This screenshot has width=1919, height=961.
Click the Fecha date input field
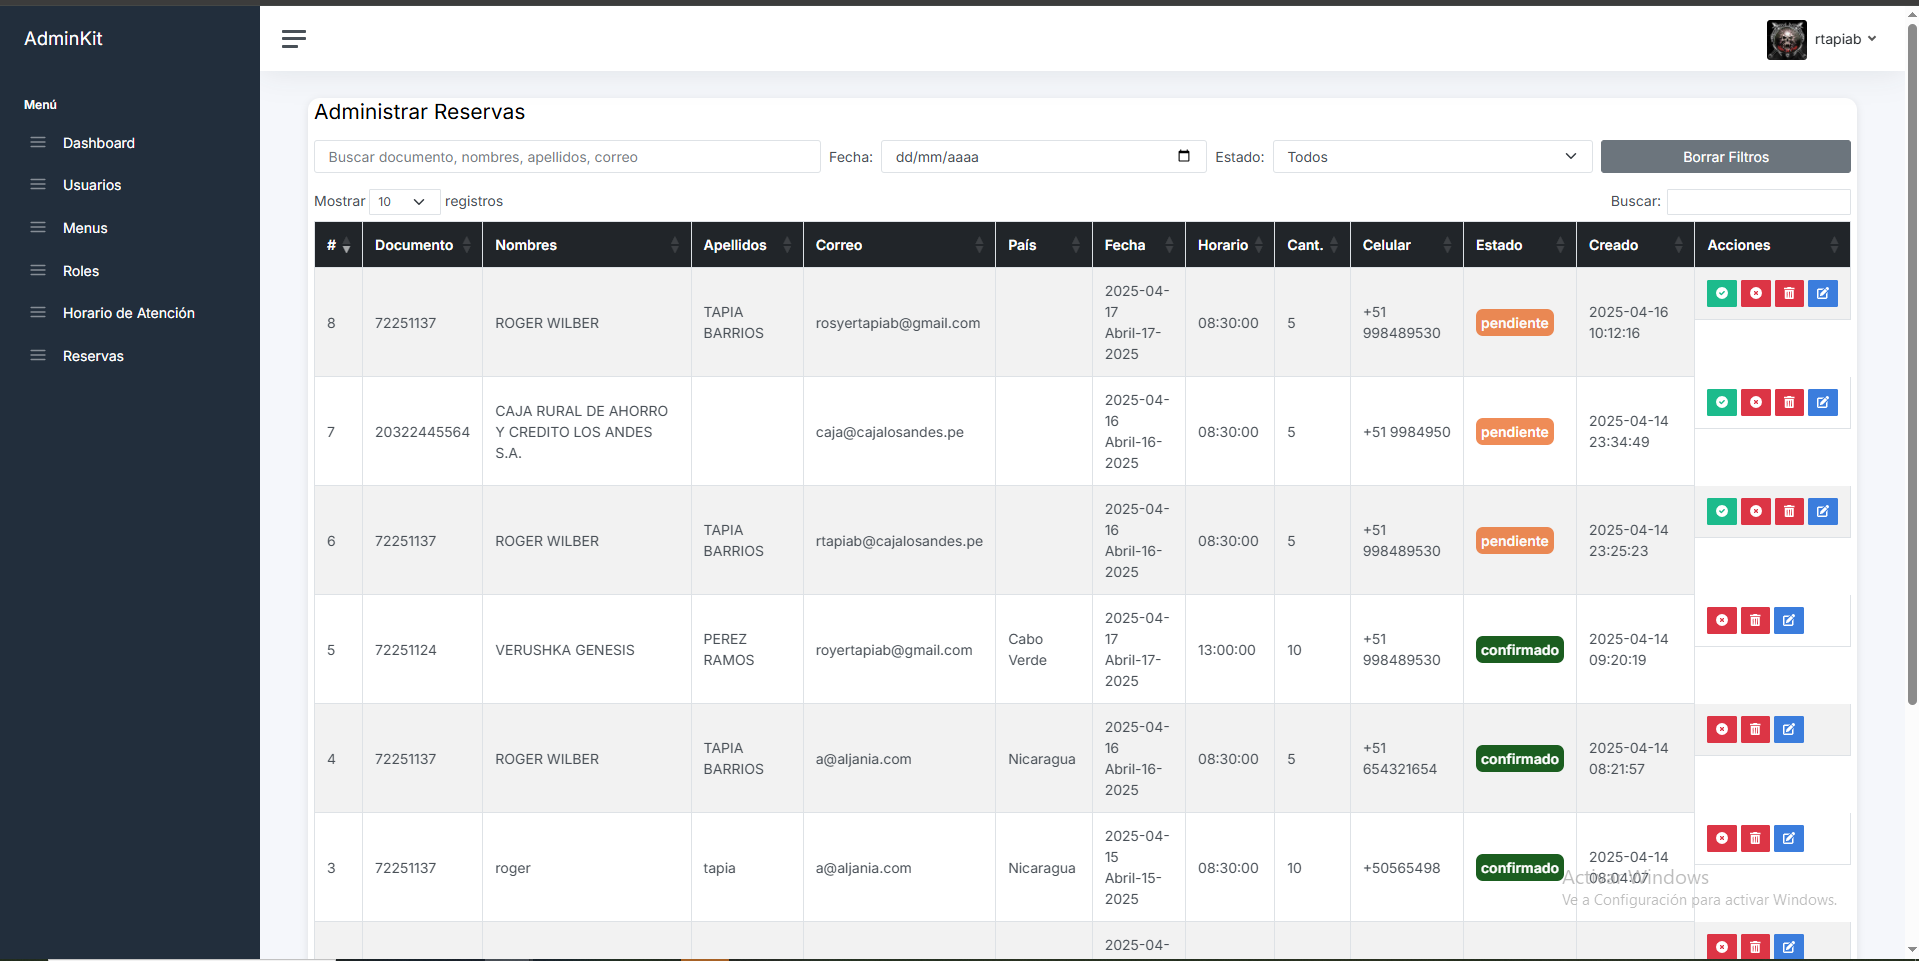click(x=1043, y=157)
